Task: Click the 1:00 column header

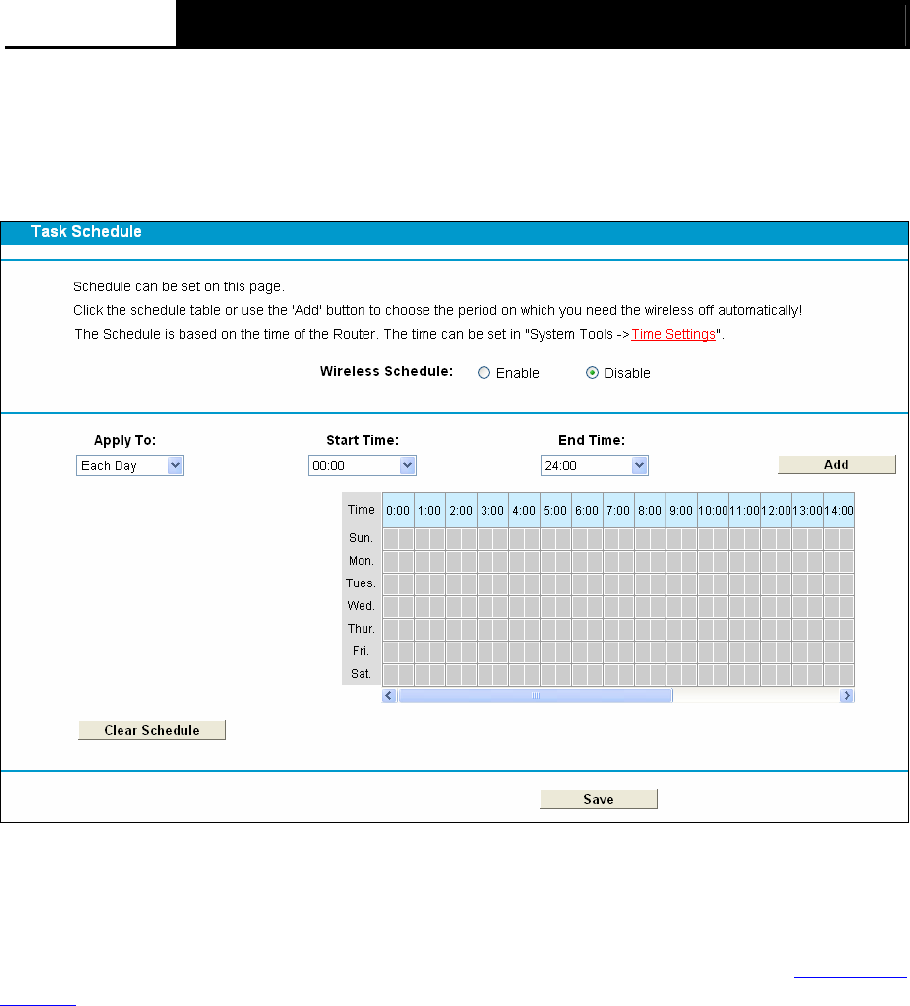Action: tap(429, 511)
